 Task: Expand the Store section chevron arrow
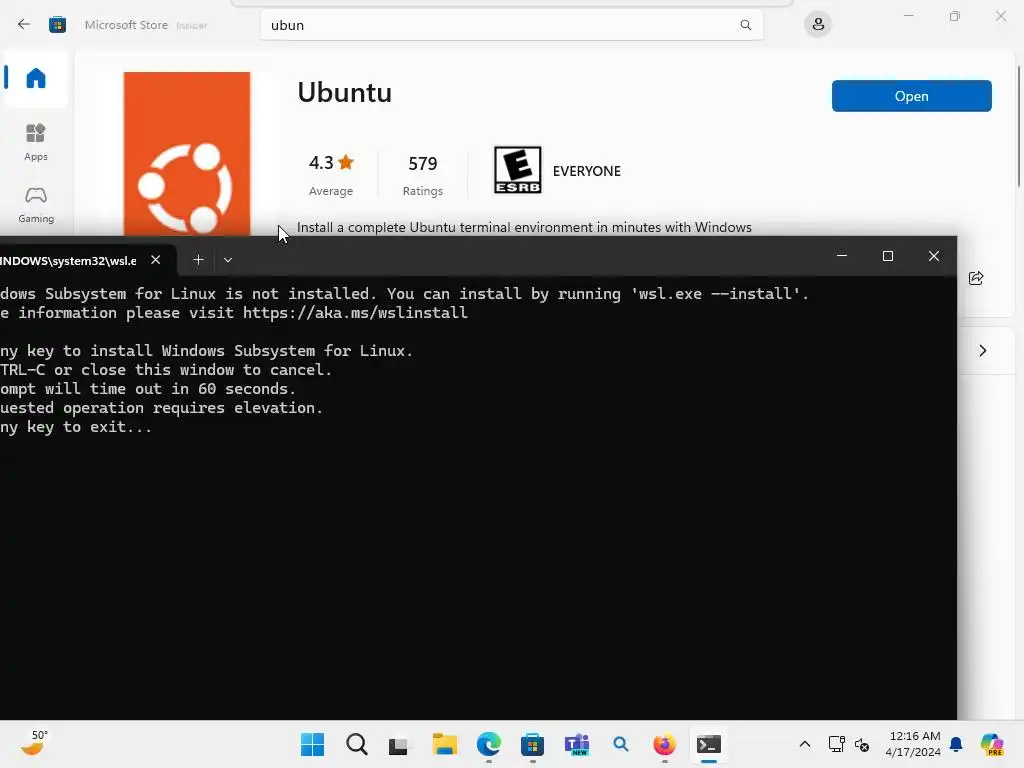click(x=983, y=351)
